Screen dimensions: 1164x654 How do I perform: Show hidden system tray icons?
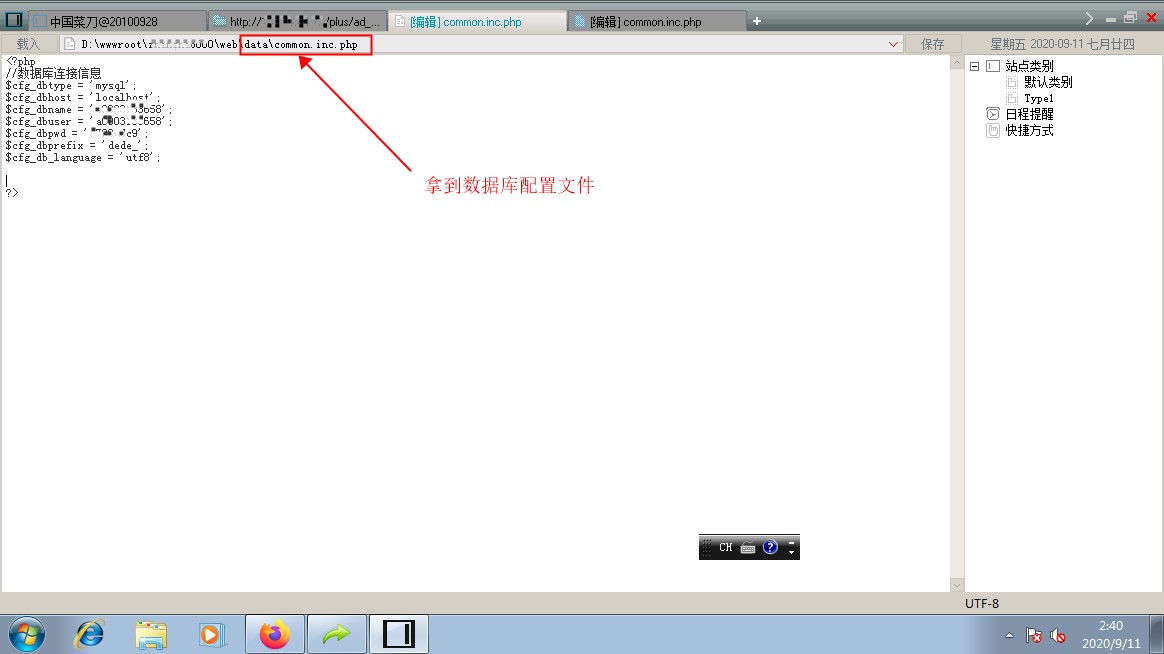tap(1009, 635)
